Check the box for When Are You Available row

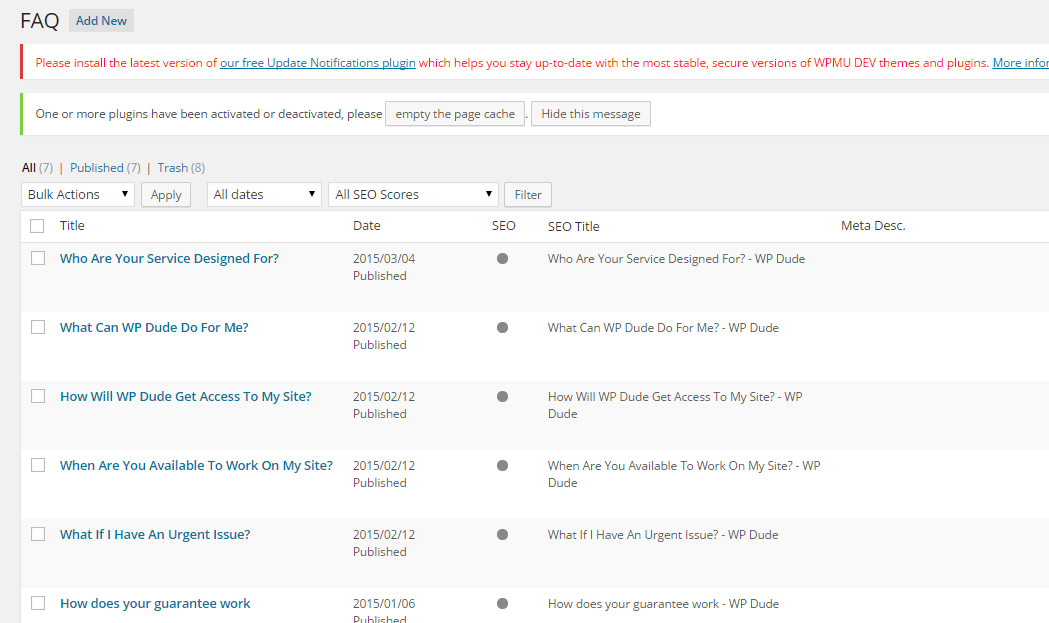tap(38, 465)
